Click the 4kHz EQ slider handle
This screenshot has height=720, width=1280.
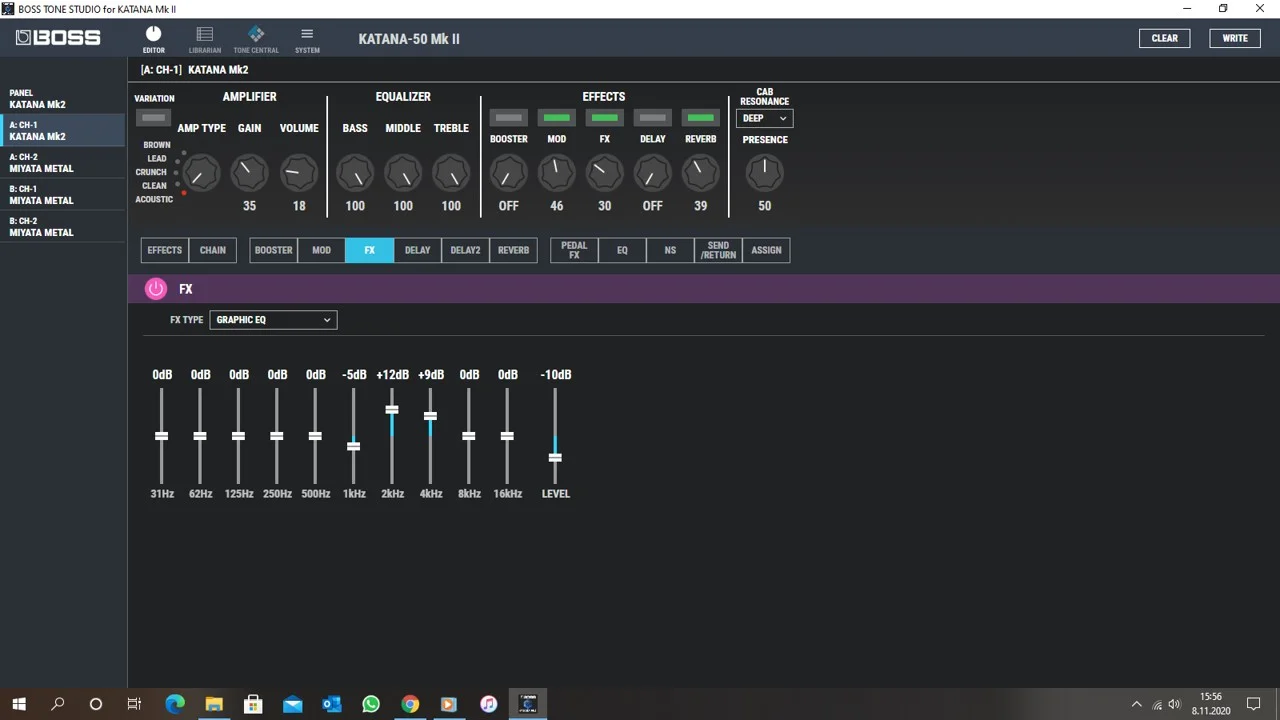[430, 416]
